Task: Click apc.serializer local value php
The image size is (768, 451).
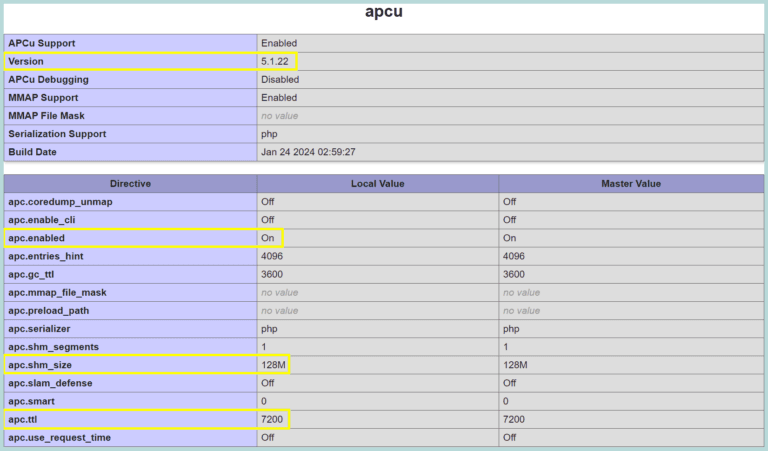Action: (269, 329)
